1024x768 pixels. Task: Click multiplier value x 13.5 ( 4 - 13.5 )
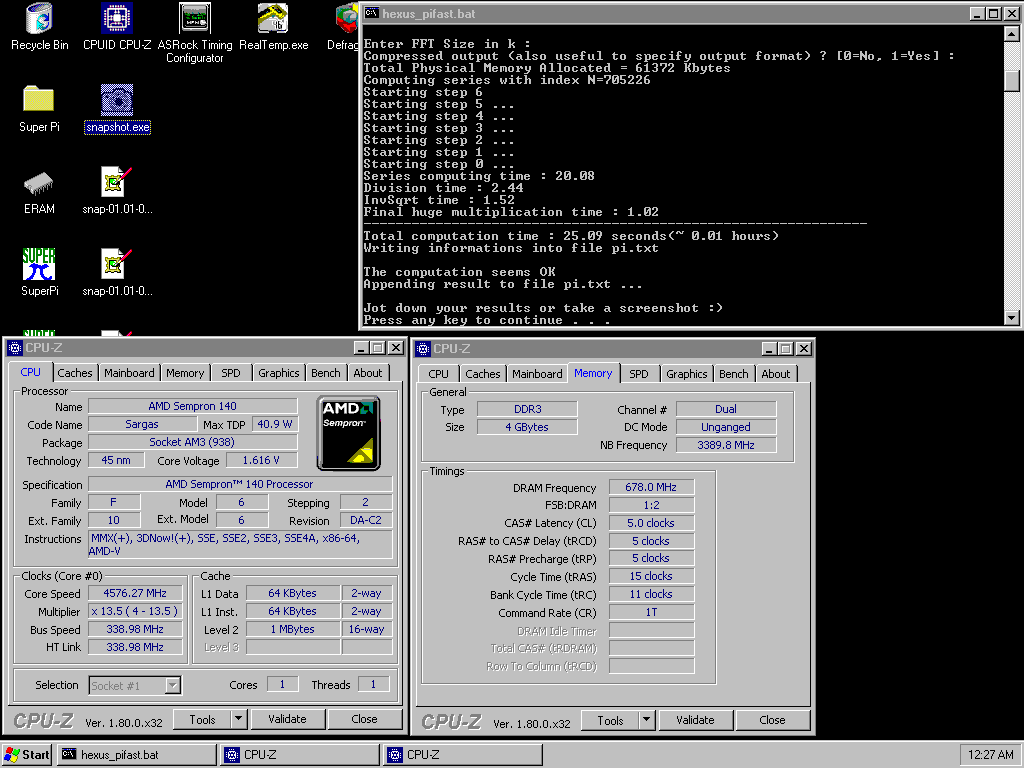tap(135, 611)
